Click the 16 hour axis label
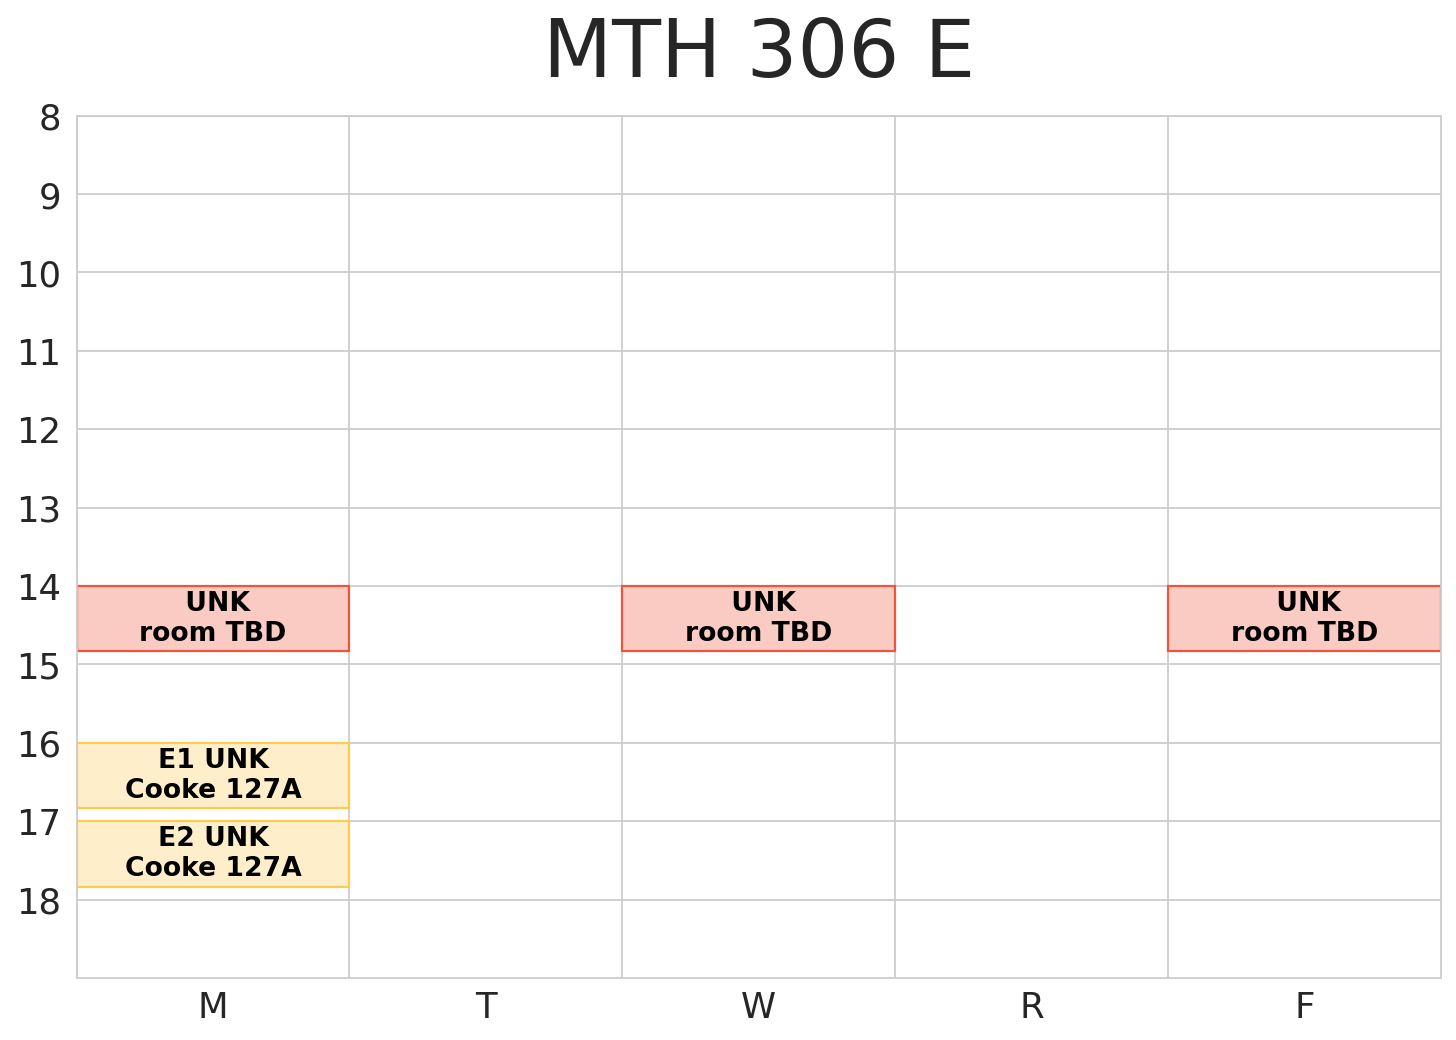 coord(40,746)
